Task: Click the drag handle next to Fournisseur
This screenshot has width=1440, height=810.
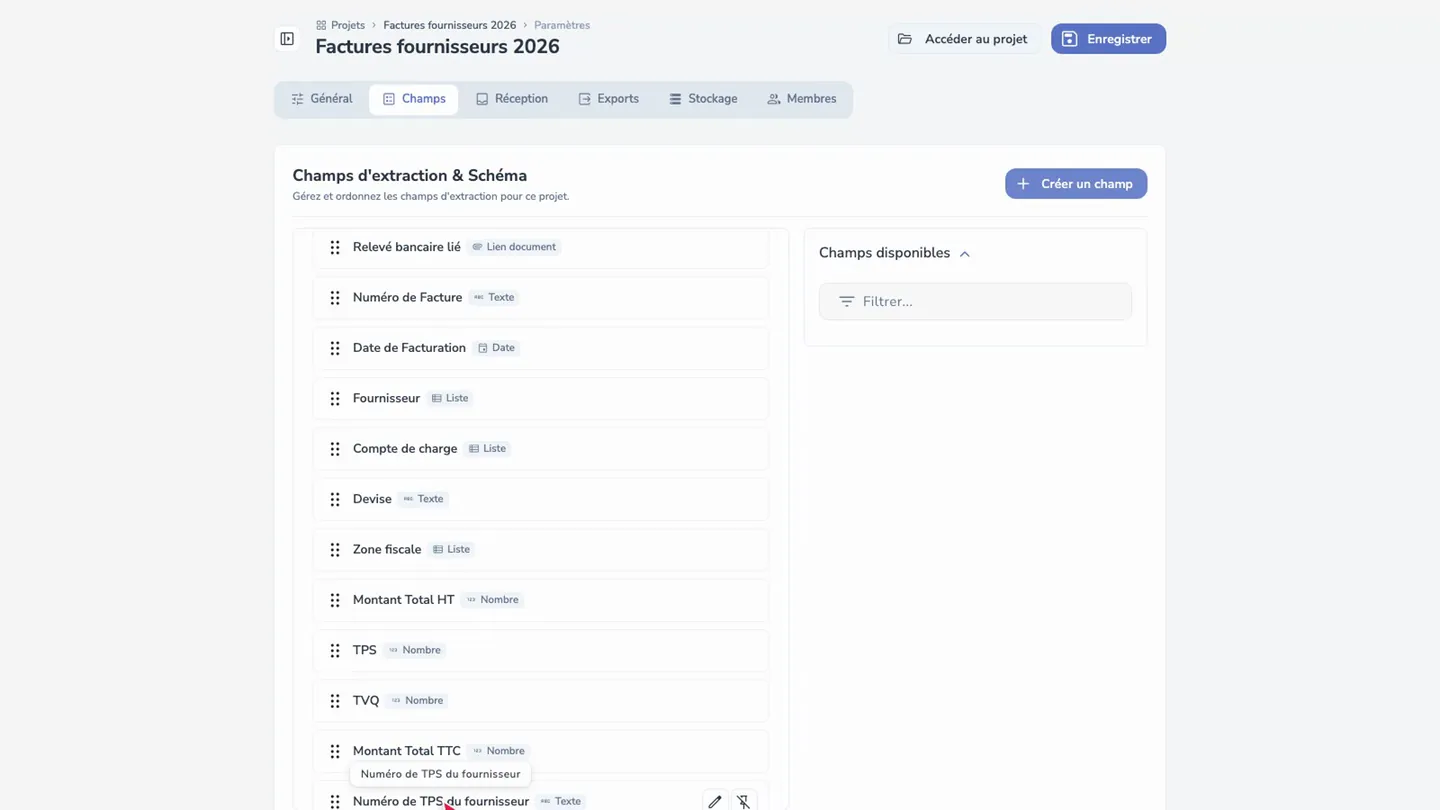Action: (335, 398)
